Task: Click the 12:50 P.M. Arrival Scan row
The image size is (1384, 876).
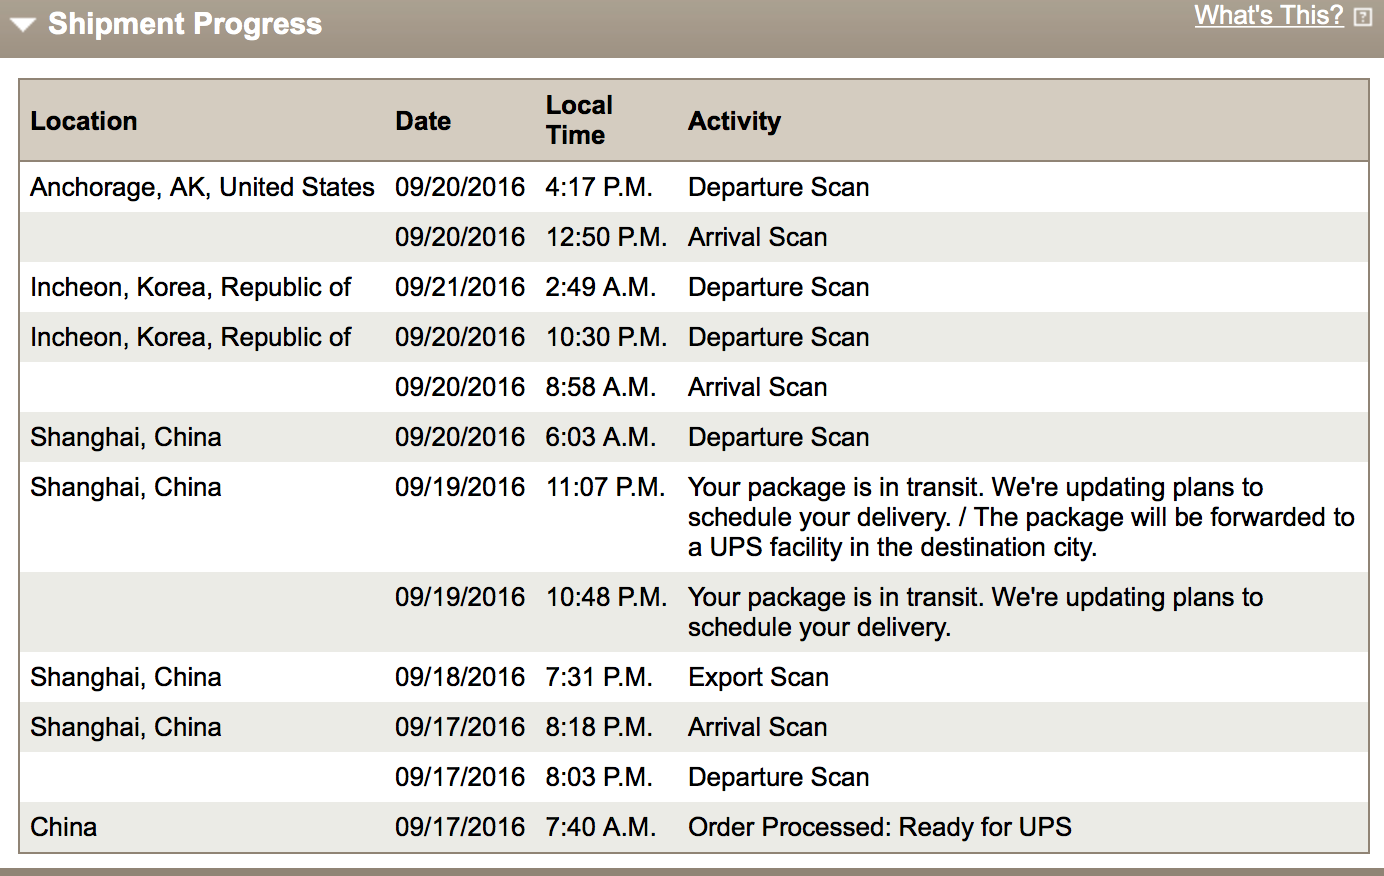Action: coord(693,237)
